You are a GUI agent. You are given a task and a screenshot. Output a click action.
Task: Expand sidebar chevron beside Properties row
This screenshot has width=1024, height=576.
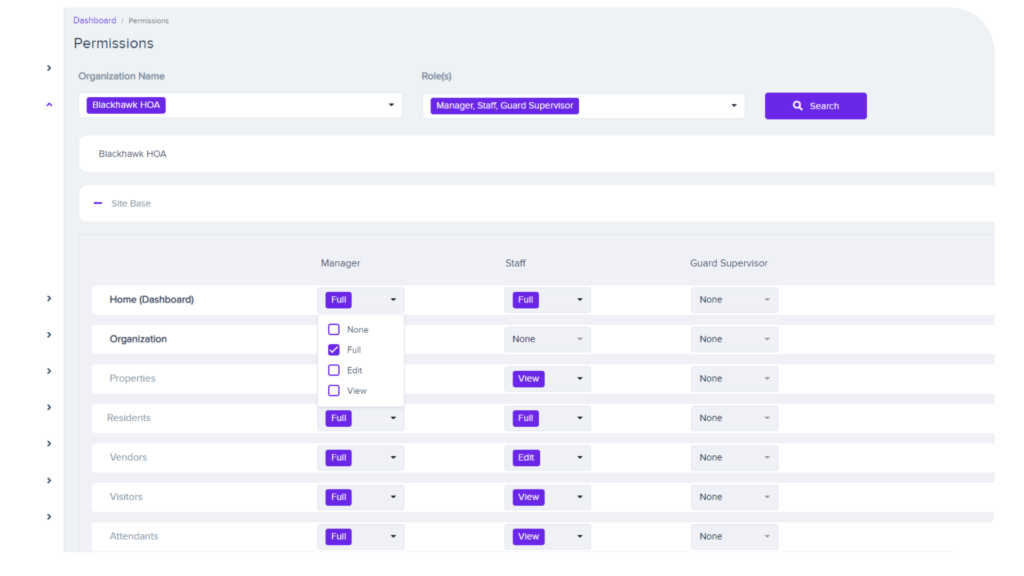49,371
